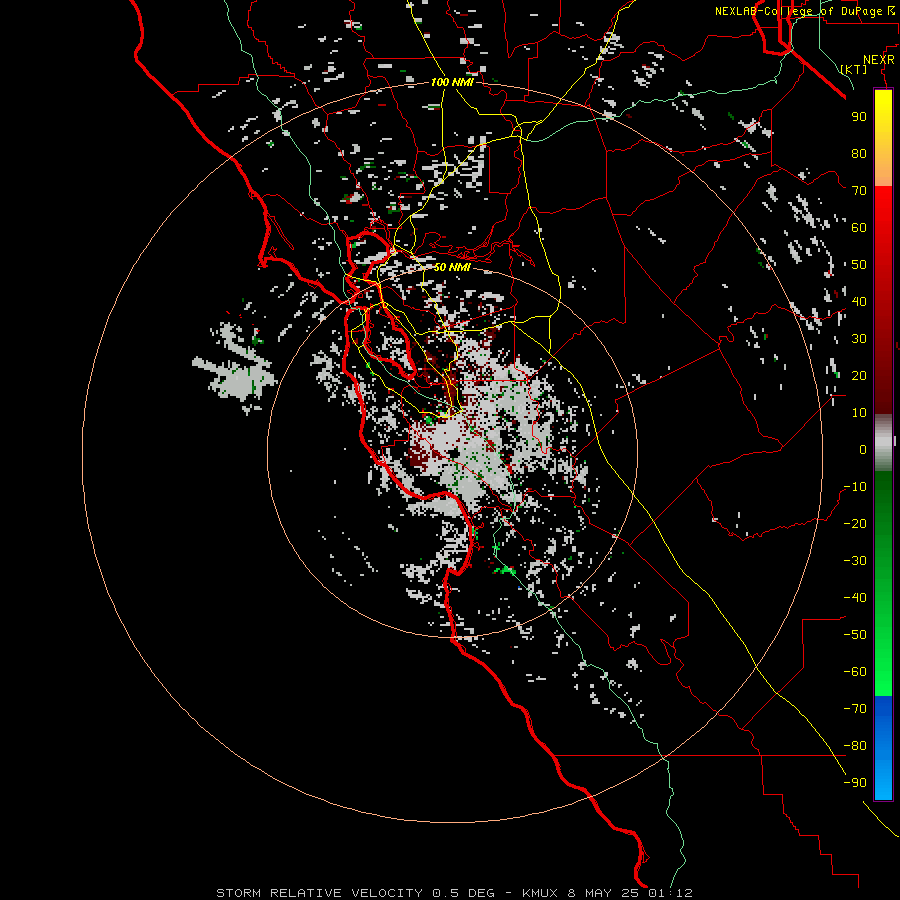Click the -20 value on the velocity scale

pos(855,523)
